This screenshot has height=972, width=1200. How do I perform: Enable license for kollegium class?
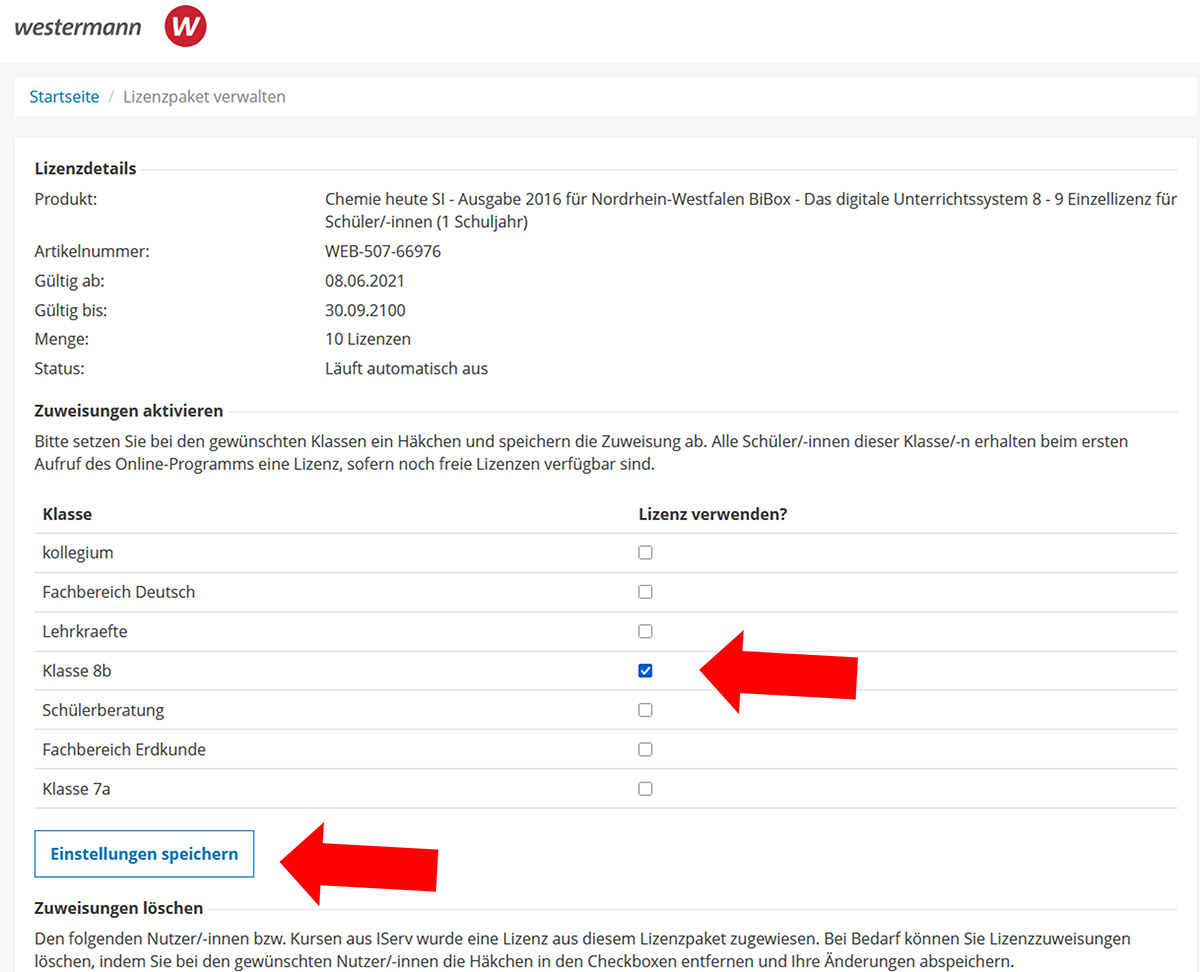tap(645, 552)
